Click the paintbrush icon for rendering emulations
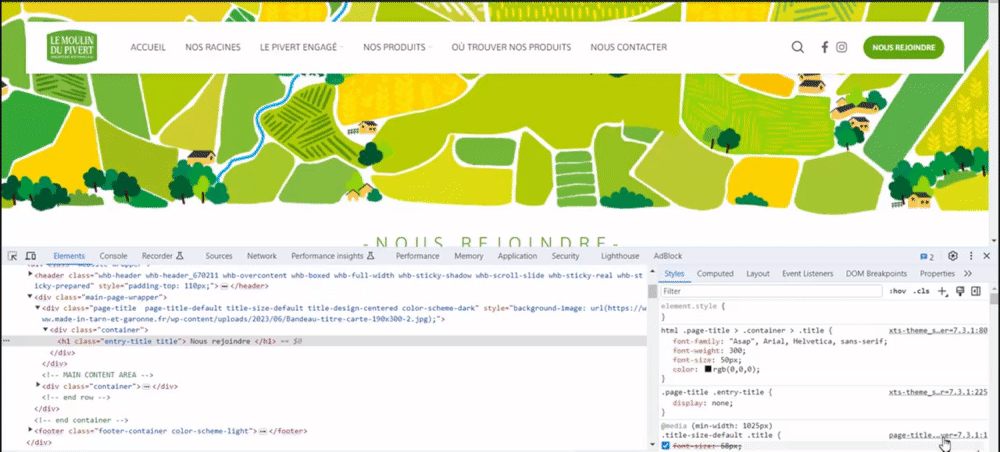 [960, 291]
